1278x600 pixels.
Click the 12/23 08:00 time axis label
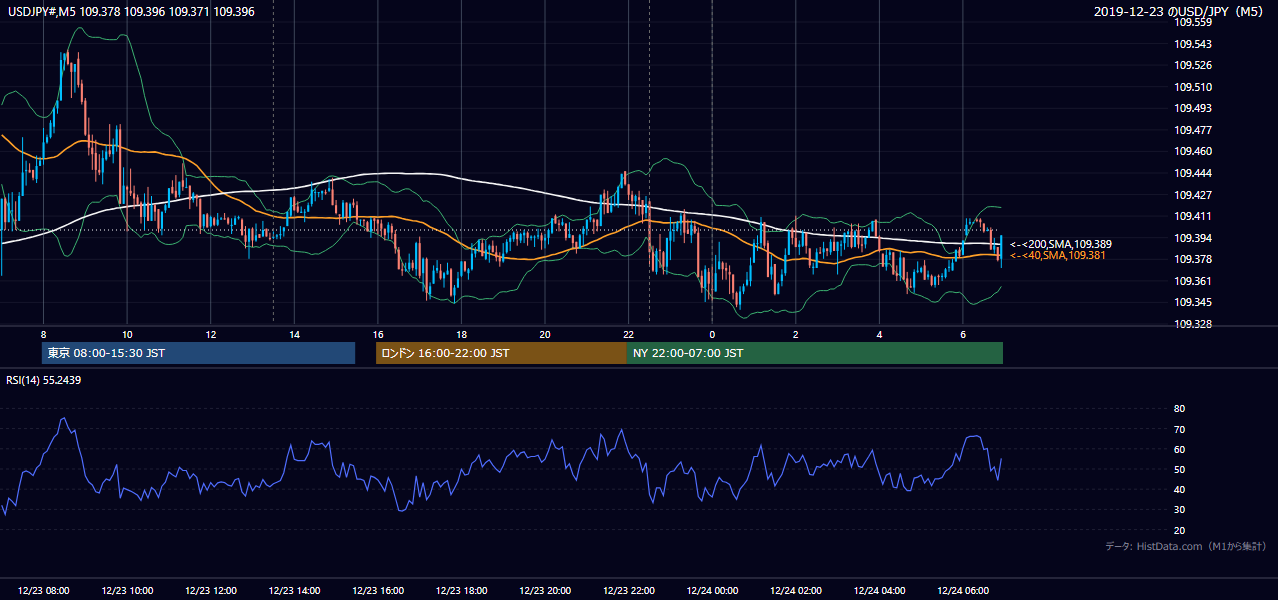click(44, 591)
